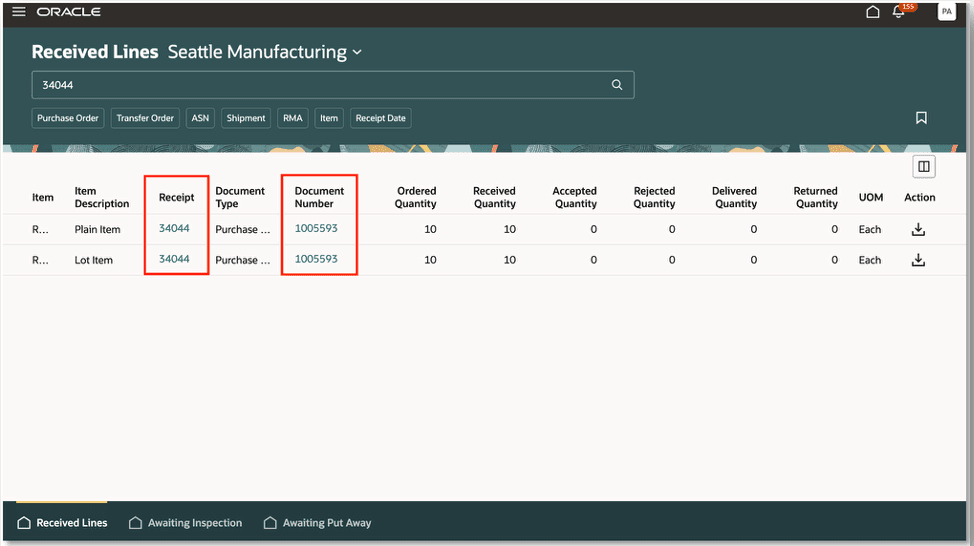Switch to the Awaiting Put Away tab
This screenshot has width=974, height=546.
pos(326,523)
